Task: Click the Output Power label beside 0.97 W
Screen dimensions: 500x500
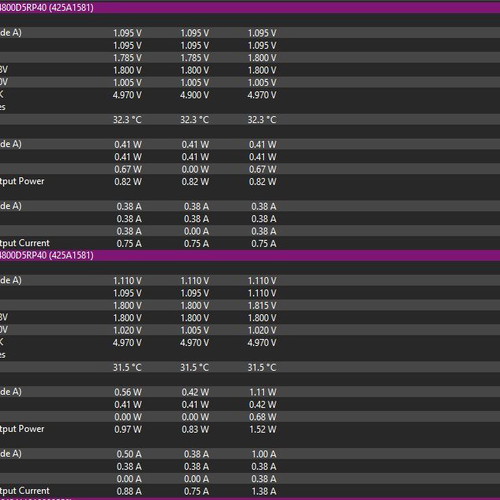Action: click(x=22, y=429)
